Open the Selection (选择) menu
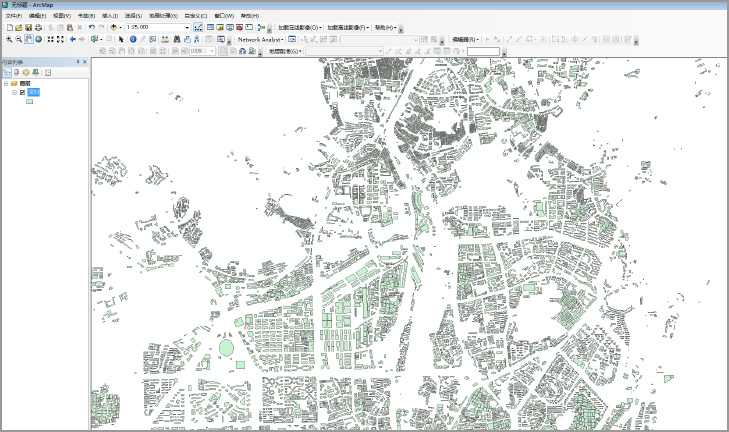The image size is (729, 432). coord(133,15)
